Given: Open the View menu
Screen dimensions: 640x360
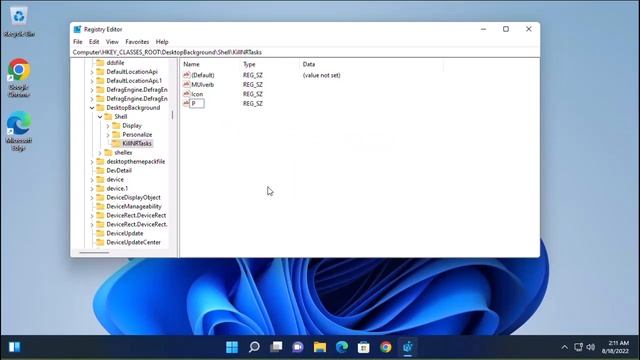Looking at the screenshot, I should (112, 42).
